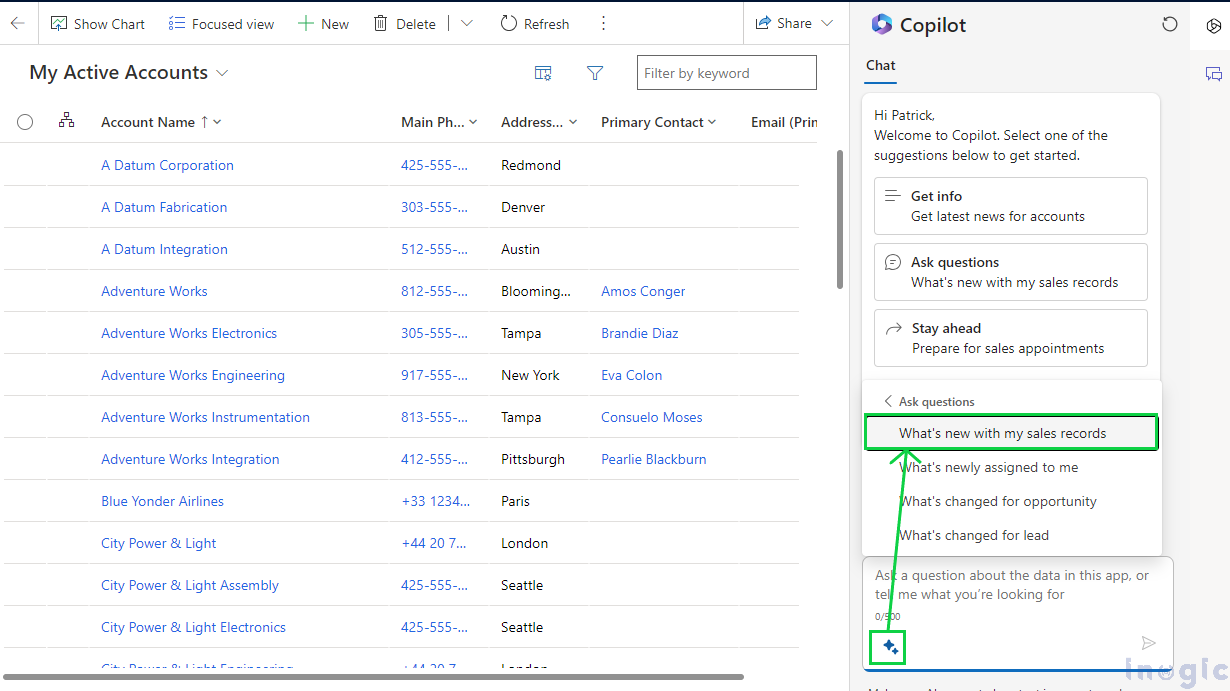Open more commands ellipsis menu
Viewport: 1230px width, 691px height.
tap(603, 23)
